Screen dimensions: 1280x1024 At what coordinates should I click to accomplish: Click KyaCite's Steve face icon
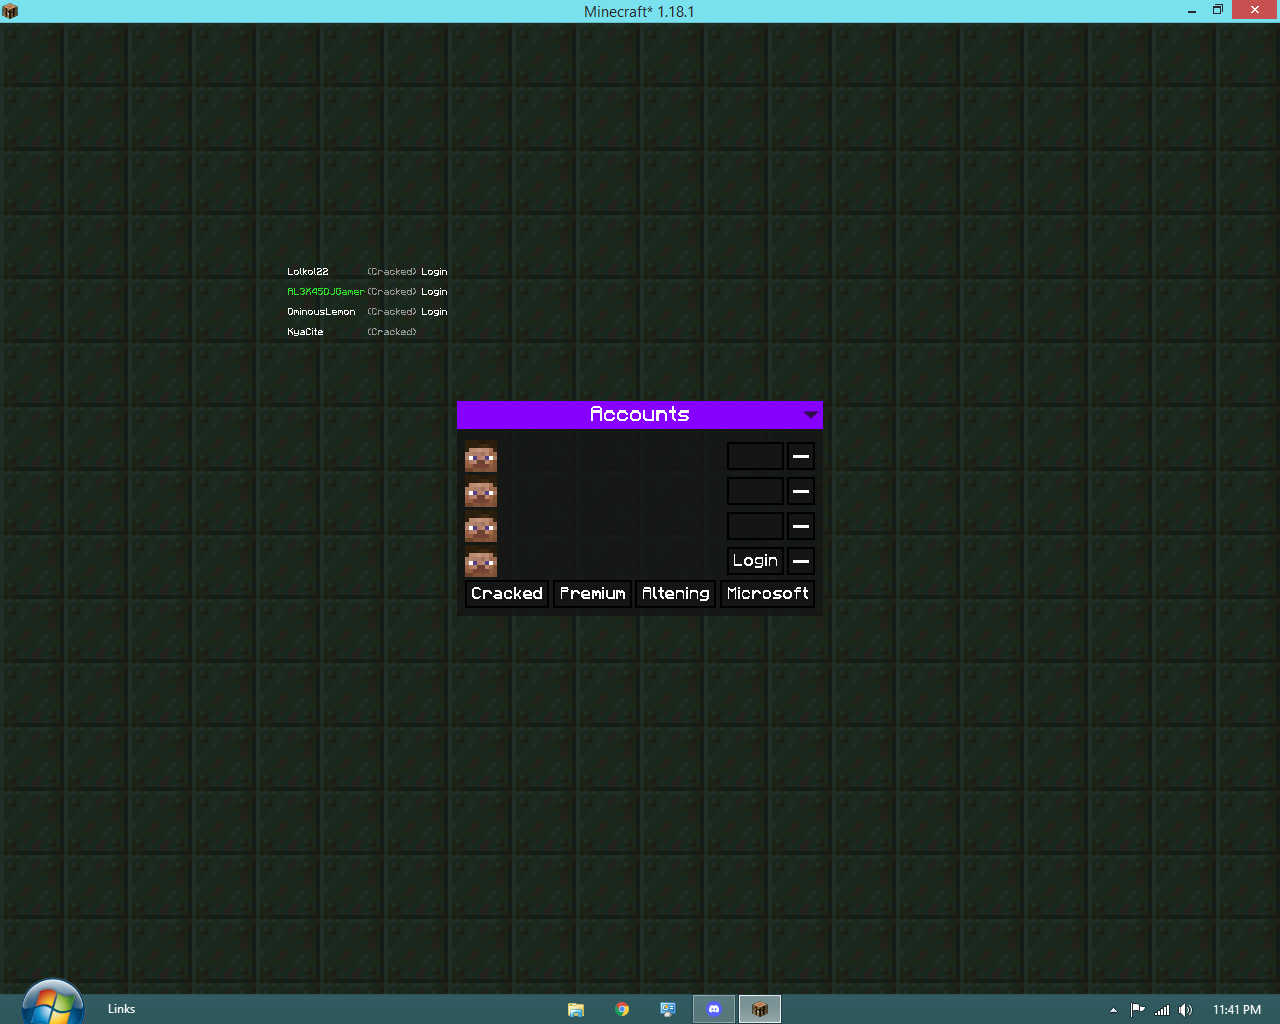pyautogui.click(x=481, y=563)
